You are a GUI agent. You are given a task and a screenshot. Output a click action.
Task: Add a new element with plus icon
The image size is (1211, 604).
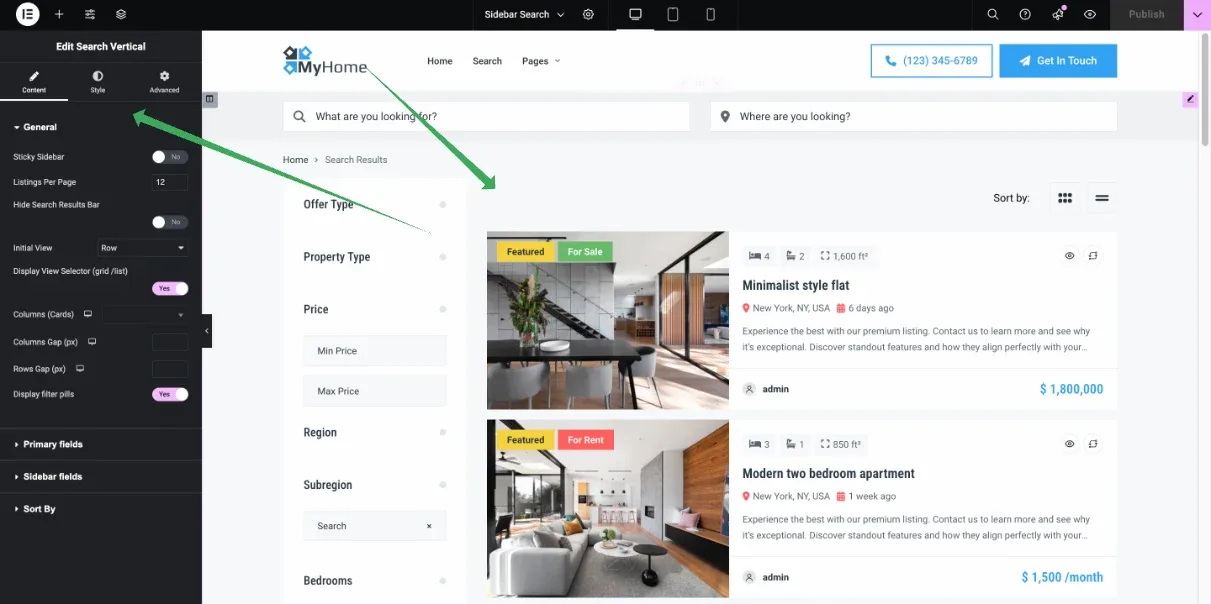[x=59, y=14]
